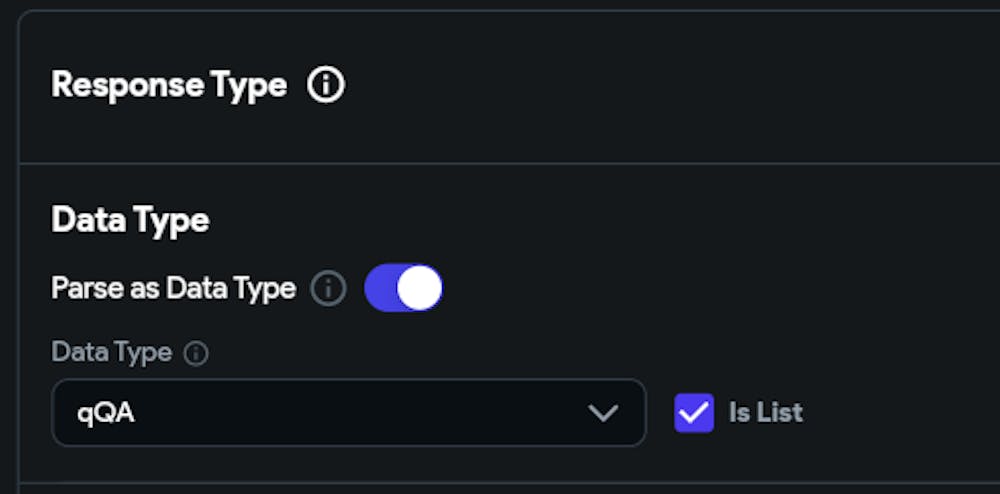Click the empty middle of the Data Type combo box
Screen dimensions: 1000x494
pyautogui.click(x=350, y=412)
